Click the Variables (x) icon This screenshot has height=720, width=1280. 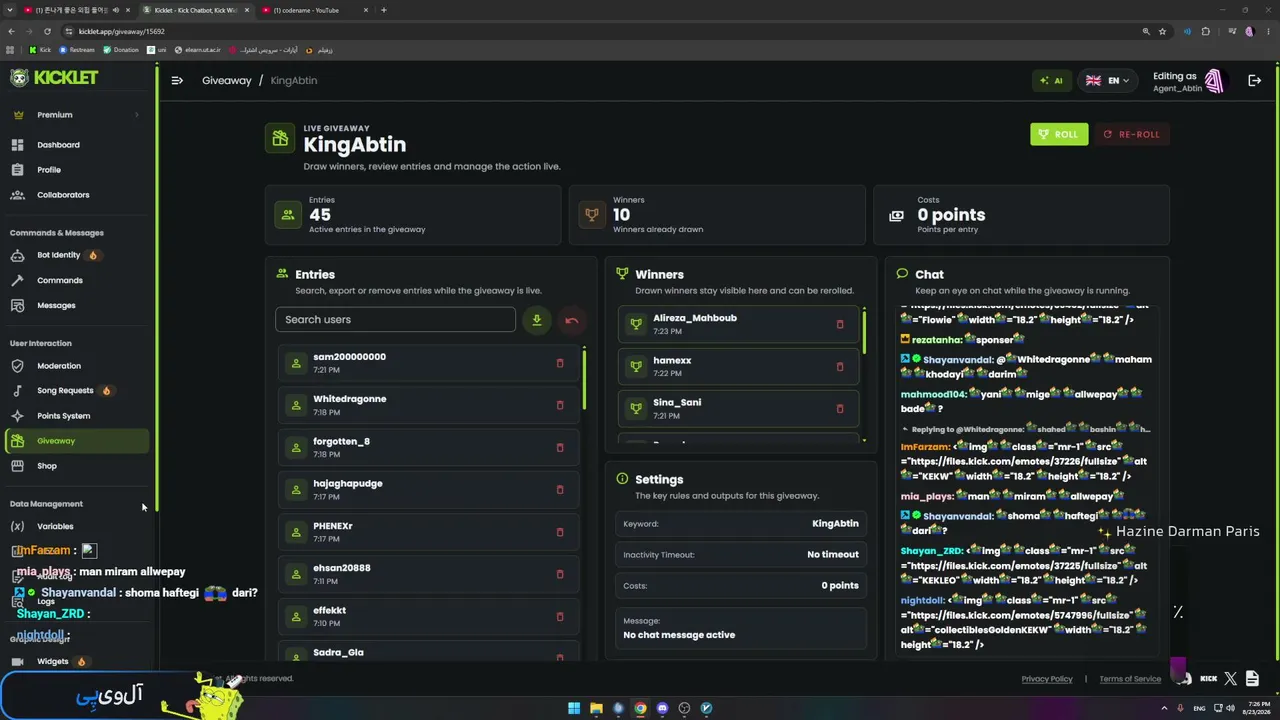pyautogui.click(x=17, y=526)
